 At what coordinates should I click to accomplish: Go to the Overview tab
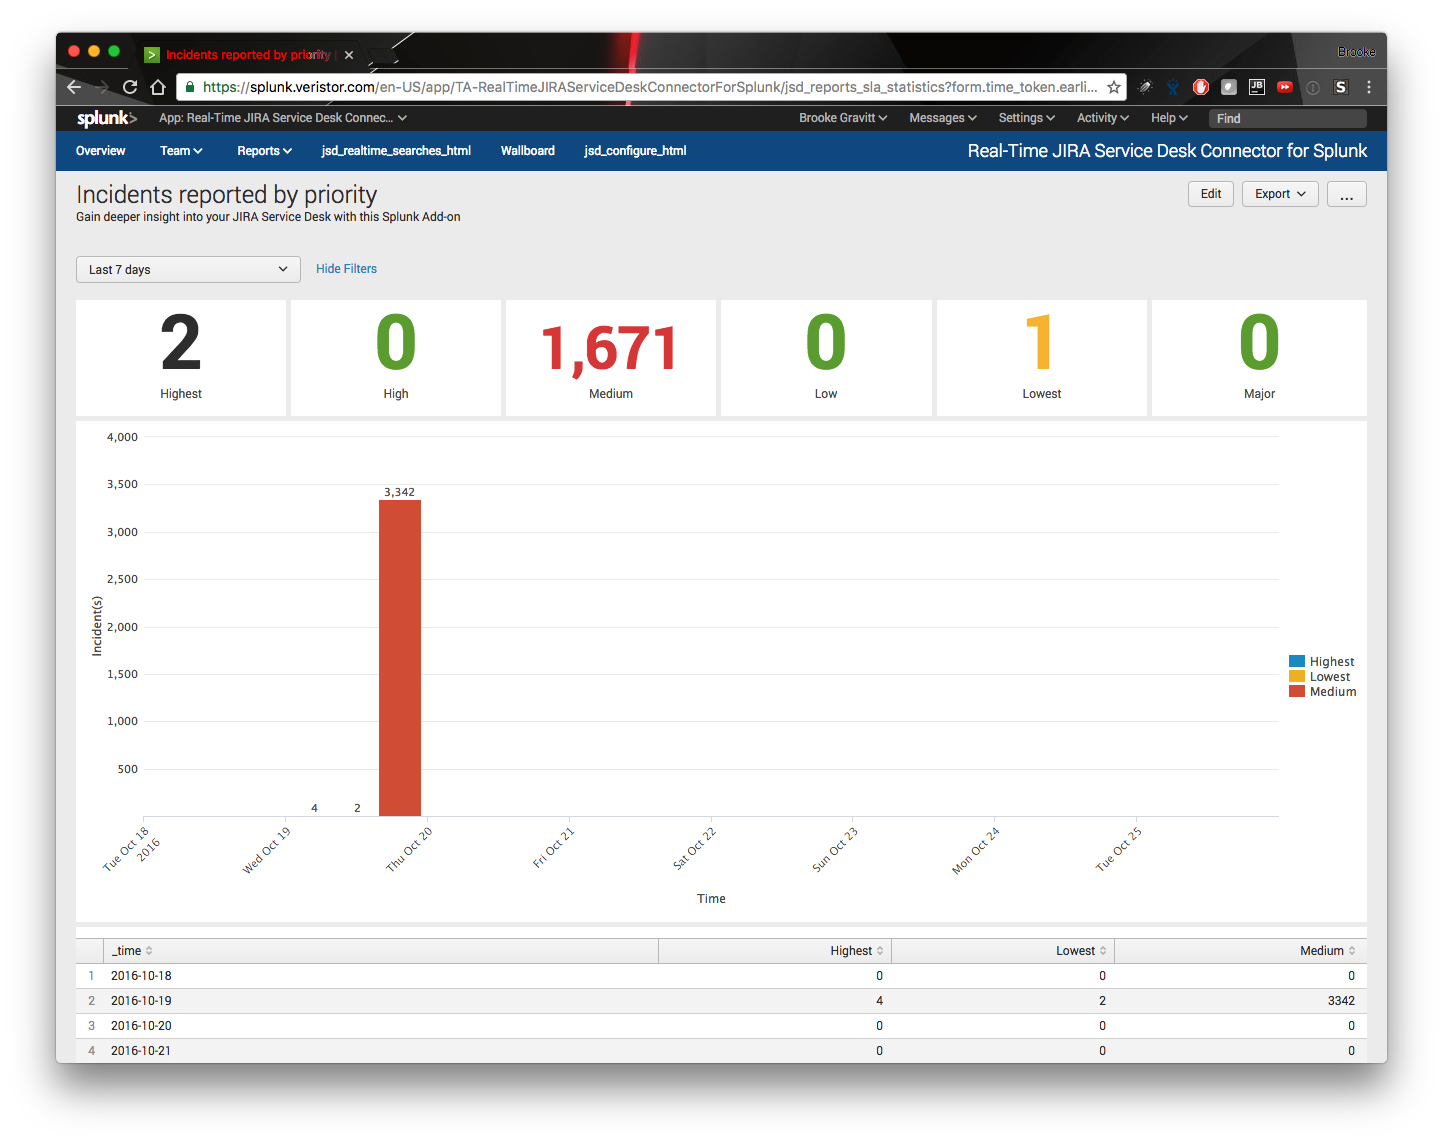click(x=101, y=151)
